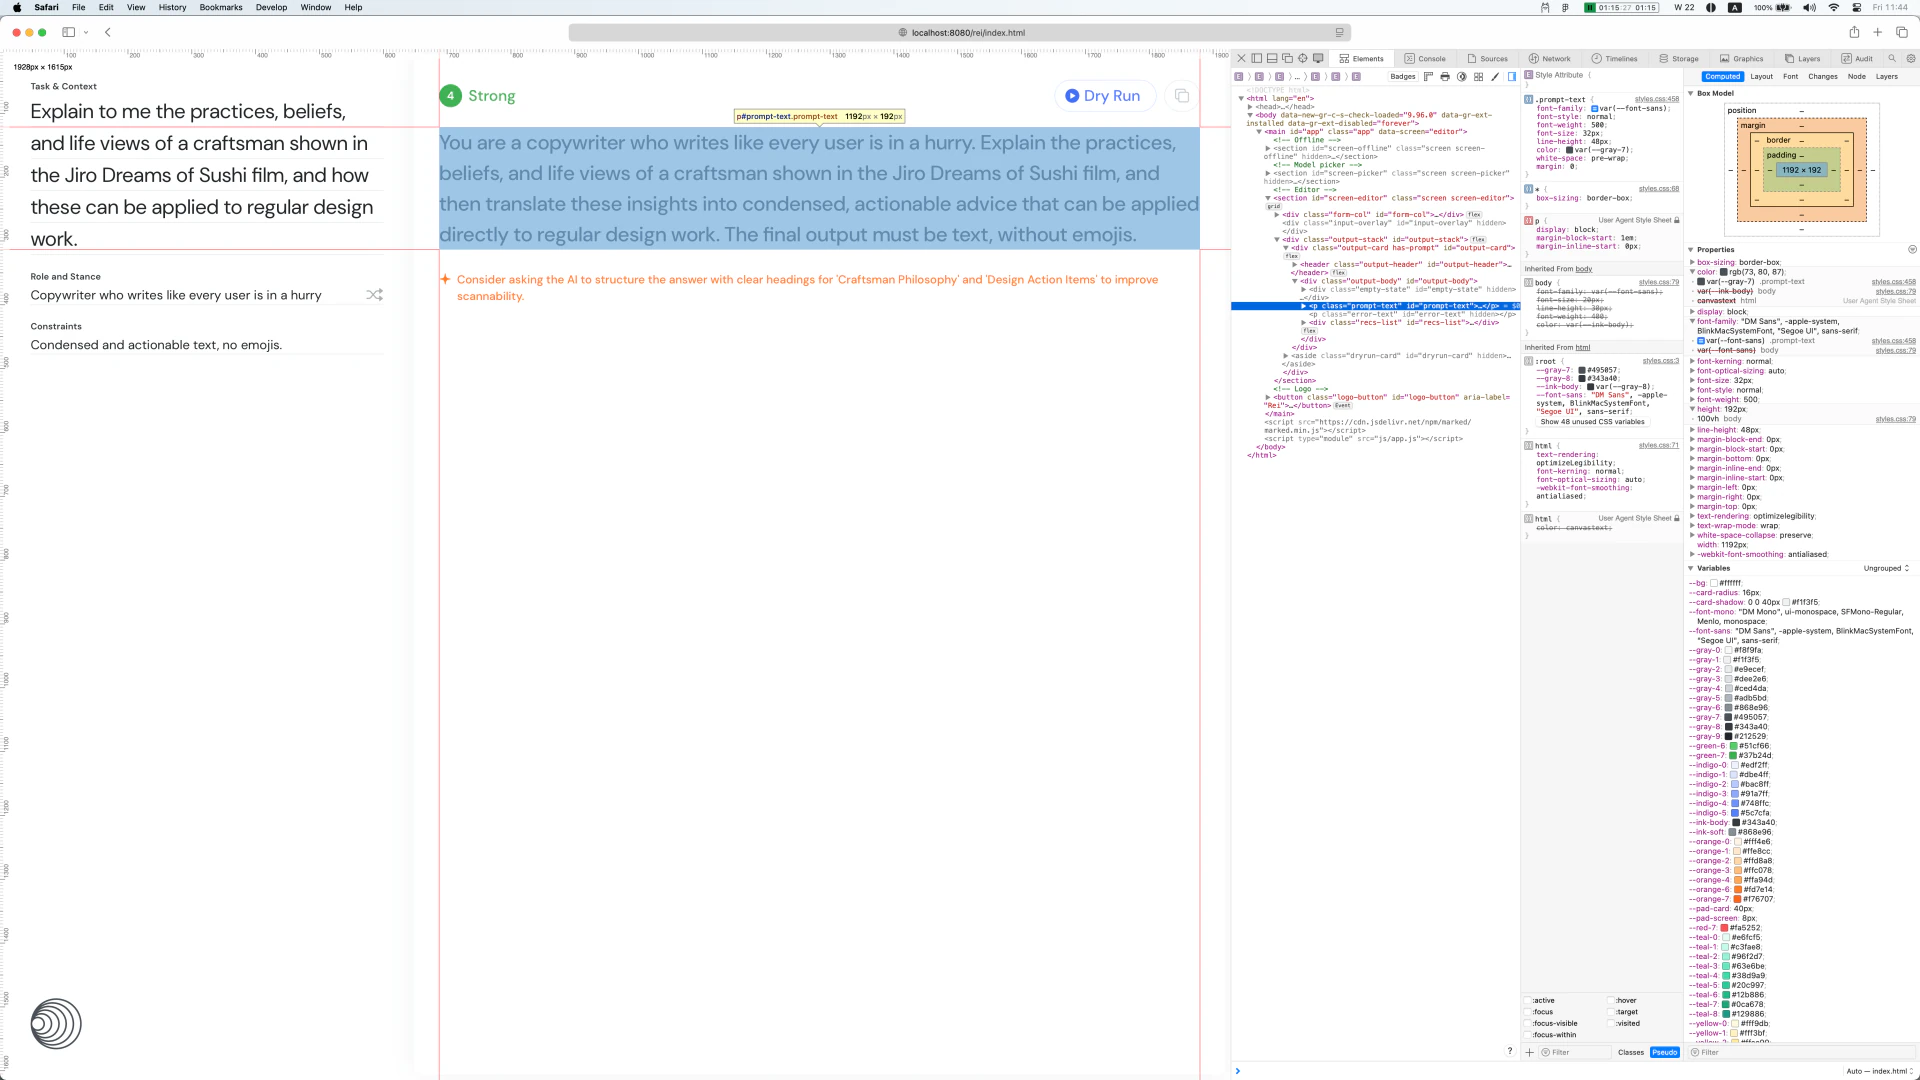
Task: Toggle appearance contrast circle icon
Action: [x=1462, y=77]
